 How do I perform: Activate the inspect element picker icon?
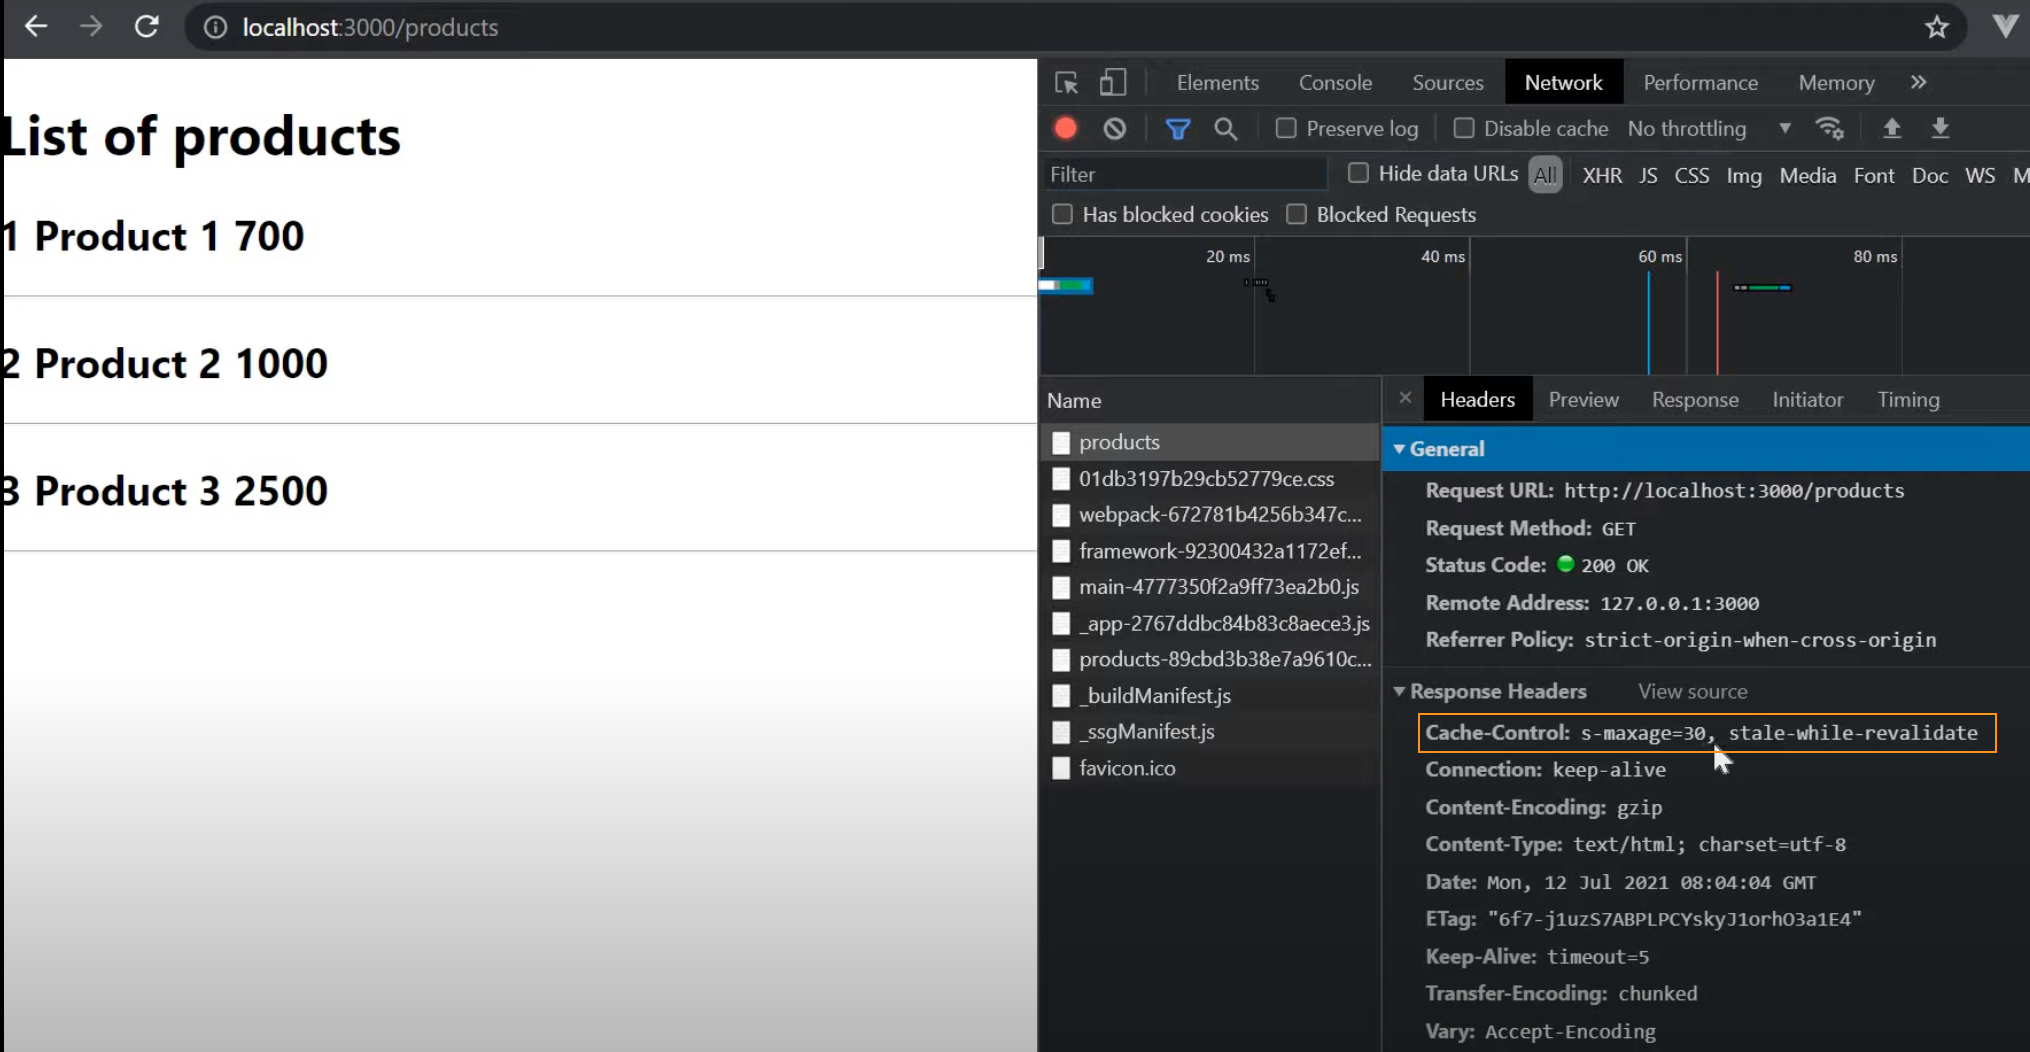pos(1066,83)
